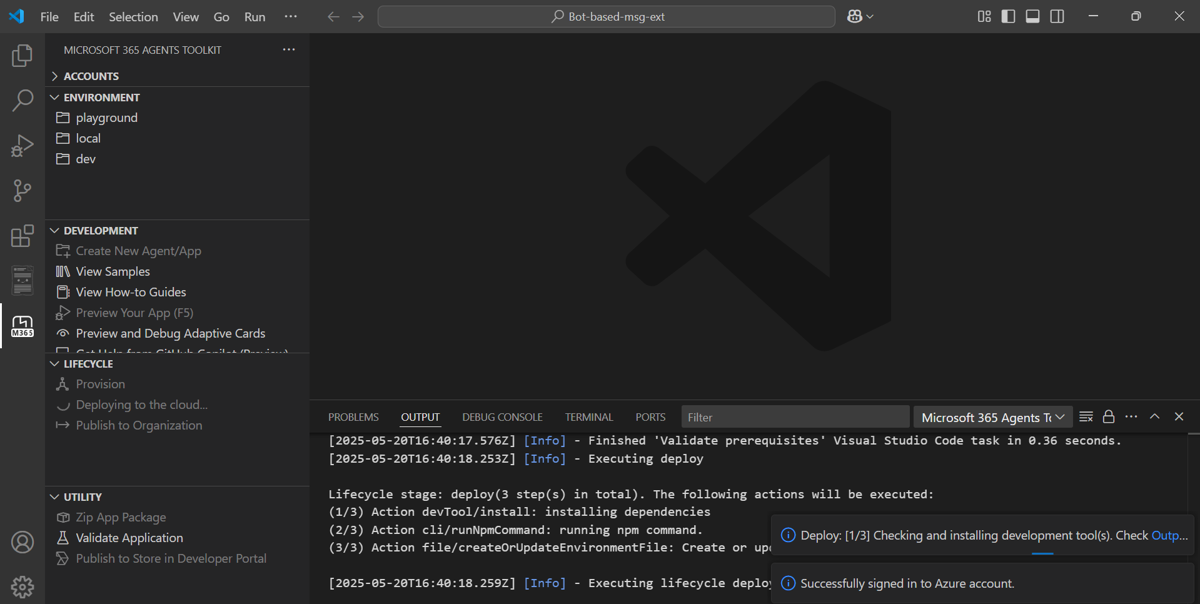The height and width of the screenshot is (604, 1200).
Task: Open View How-to Guides
Action: (177, 292)
